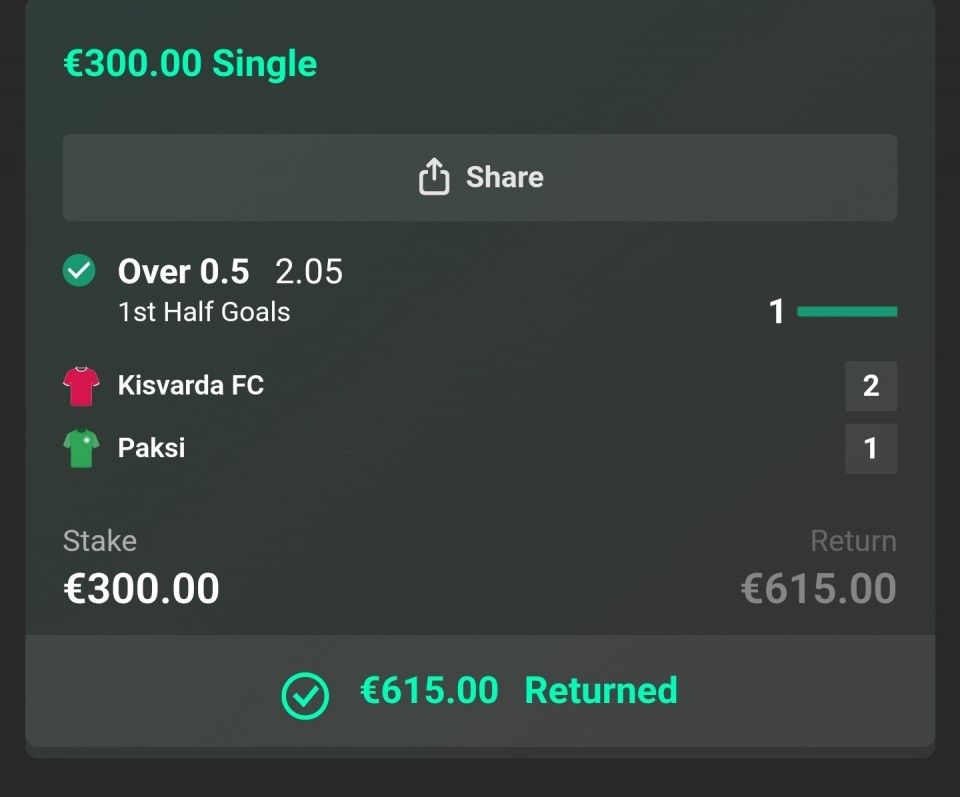Screen dimensions: 960x797
Task: Open the €300.00 Single bet header
Action: point(190,64)
